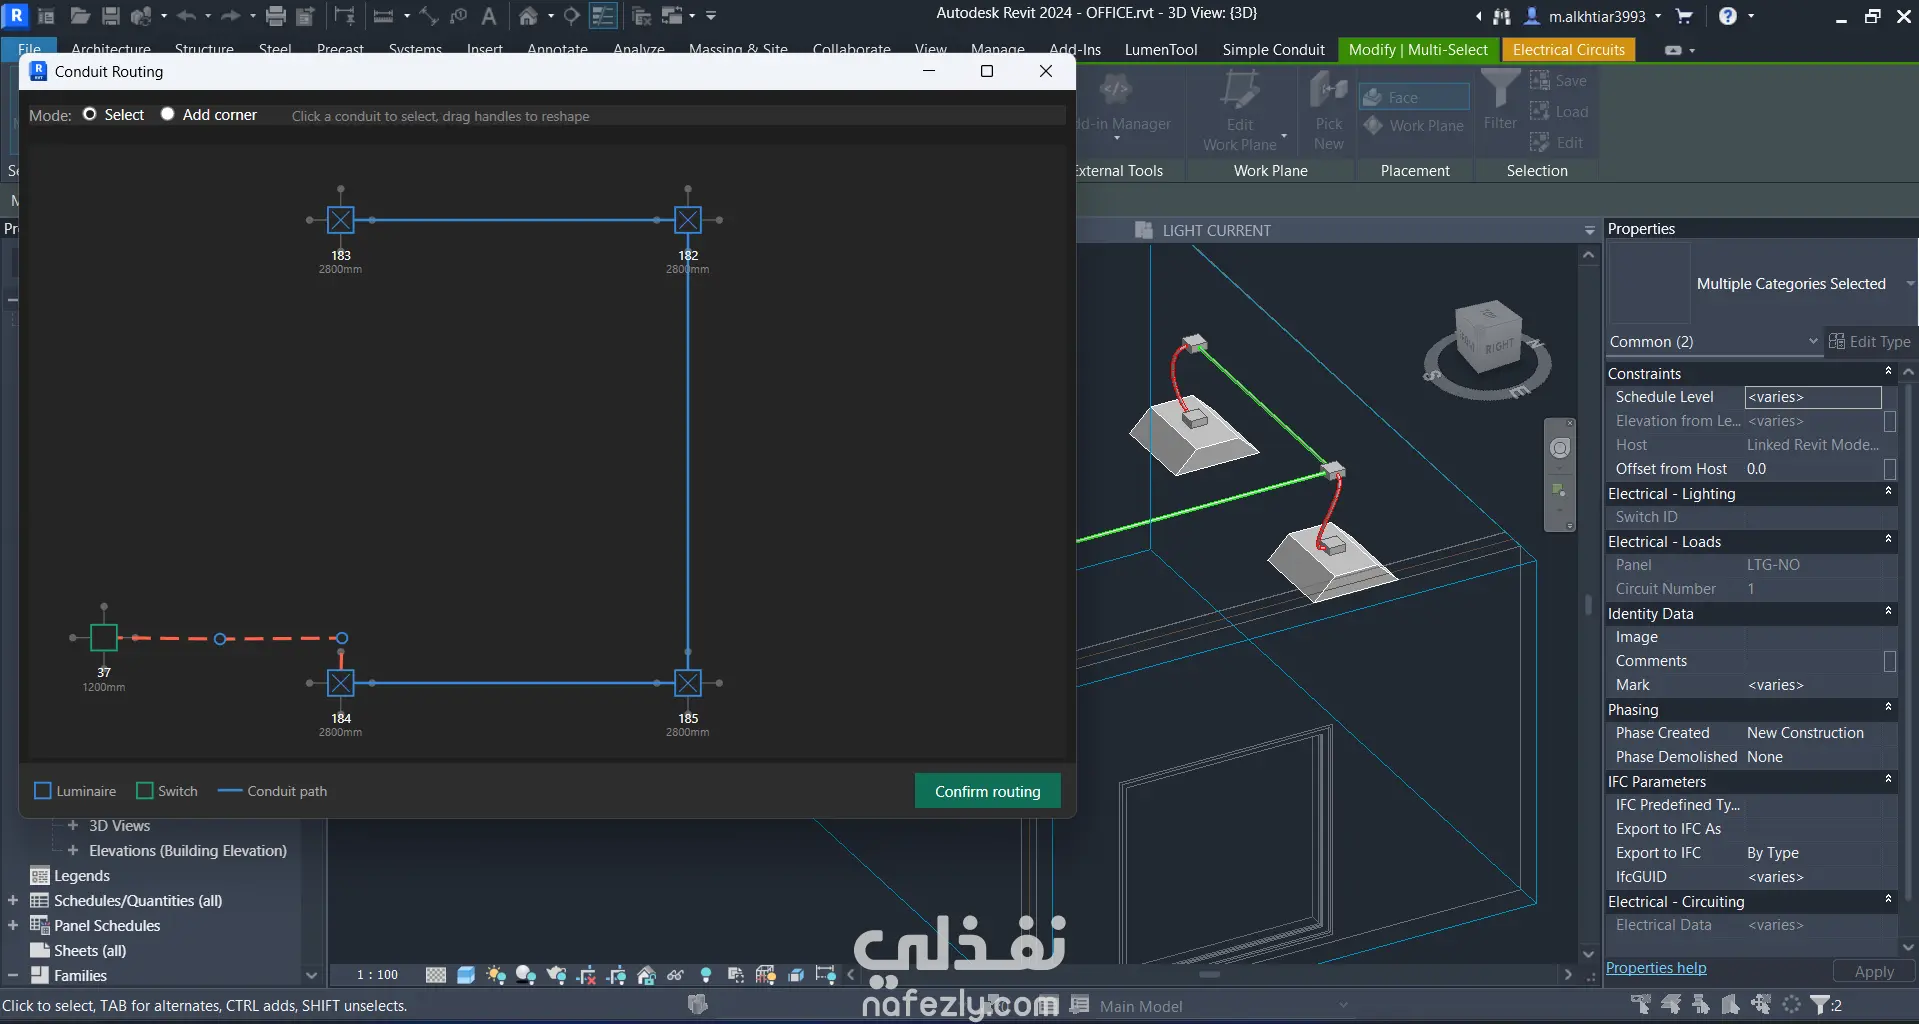Expand Schedules/Quantities (all) tree node
The height and width of the screenshot is (1024, 1919).
[13, 900]
